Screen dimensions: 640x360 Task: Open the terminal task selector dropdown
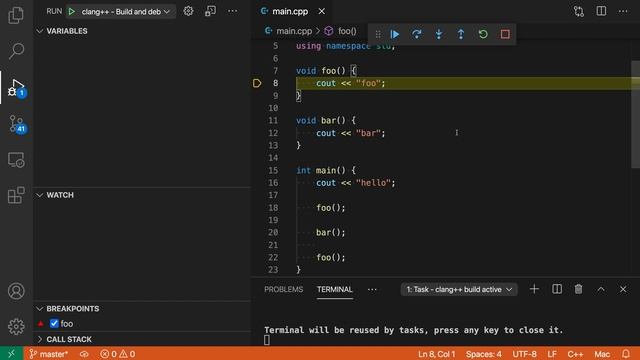click(x=459, y=289)
